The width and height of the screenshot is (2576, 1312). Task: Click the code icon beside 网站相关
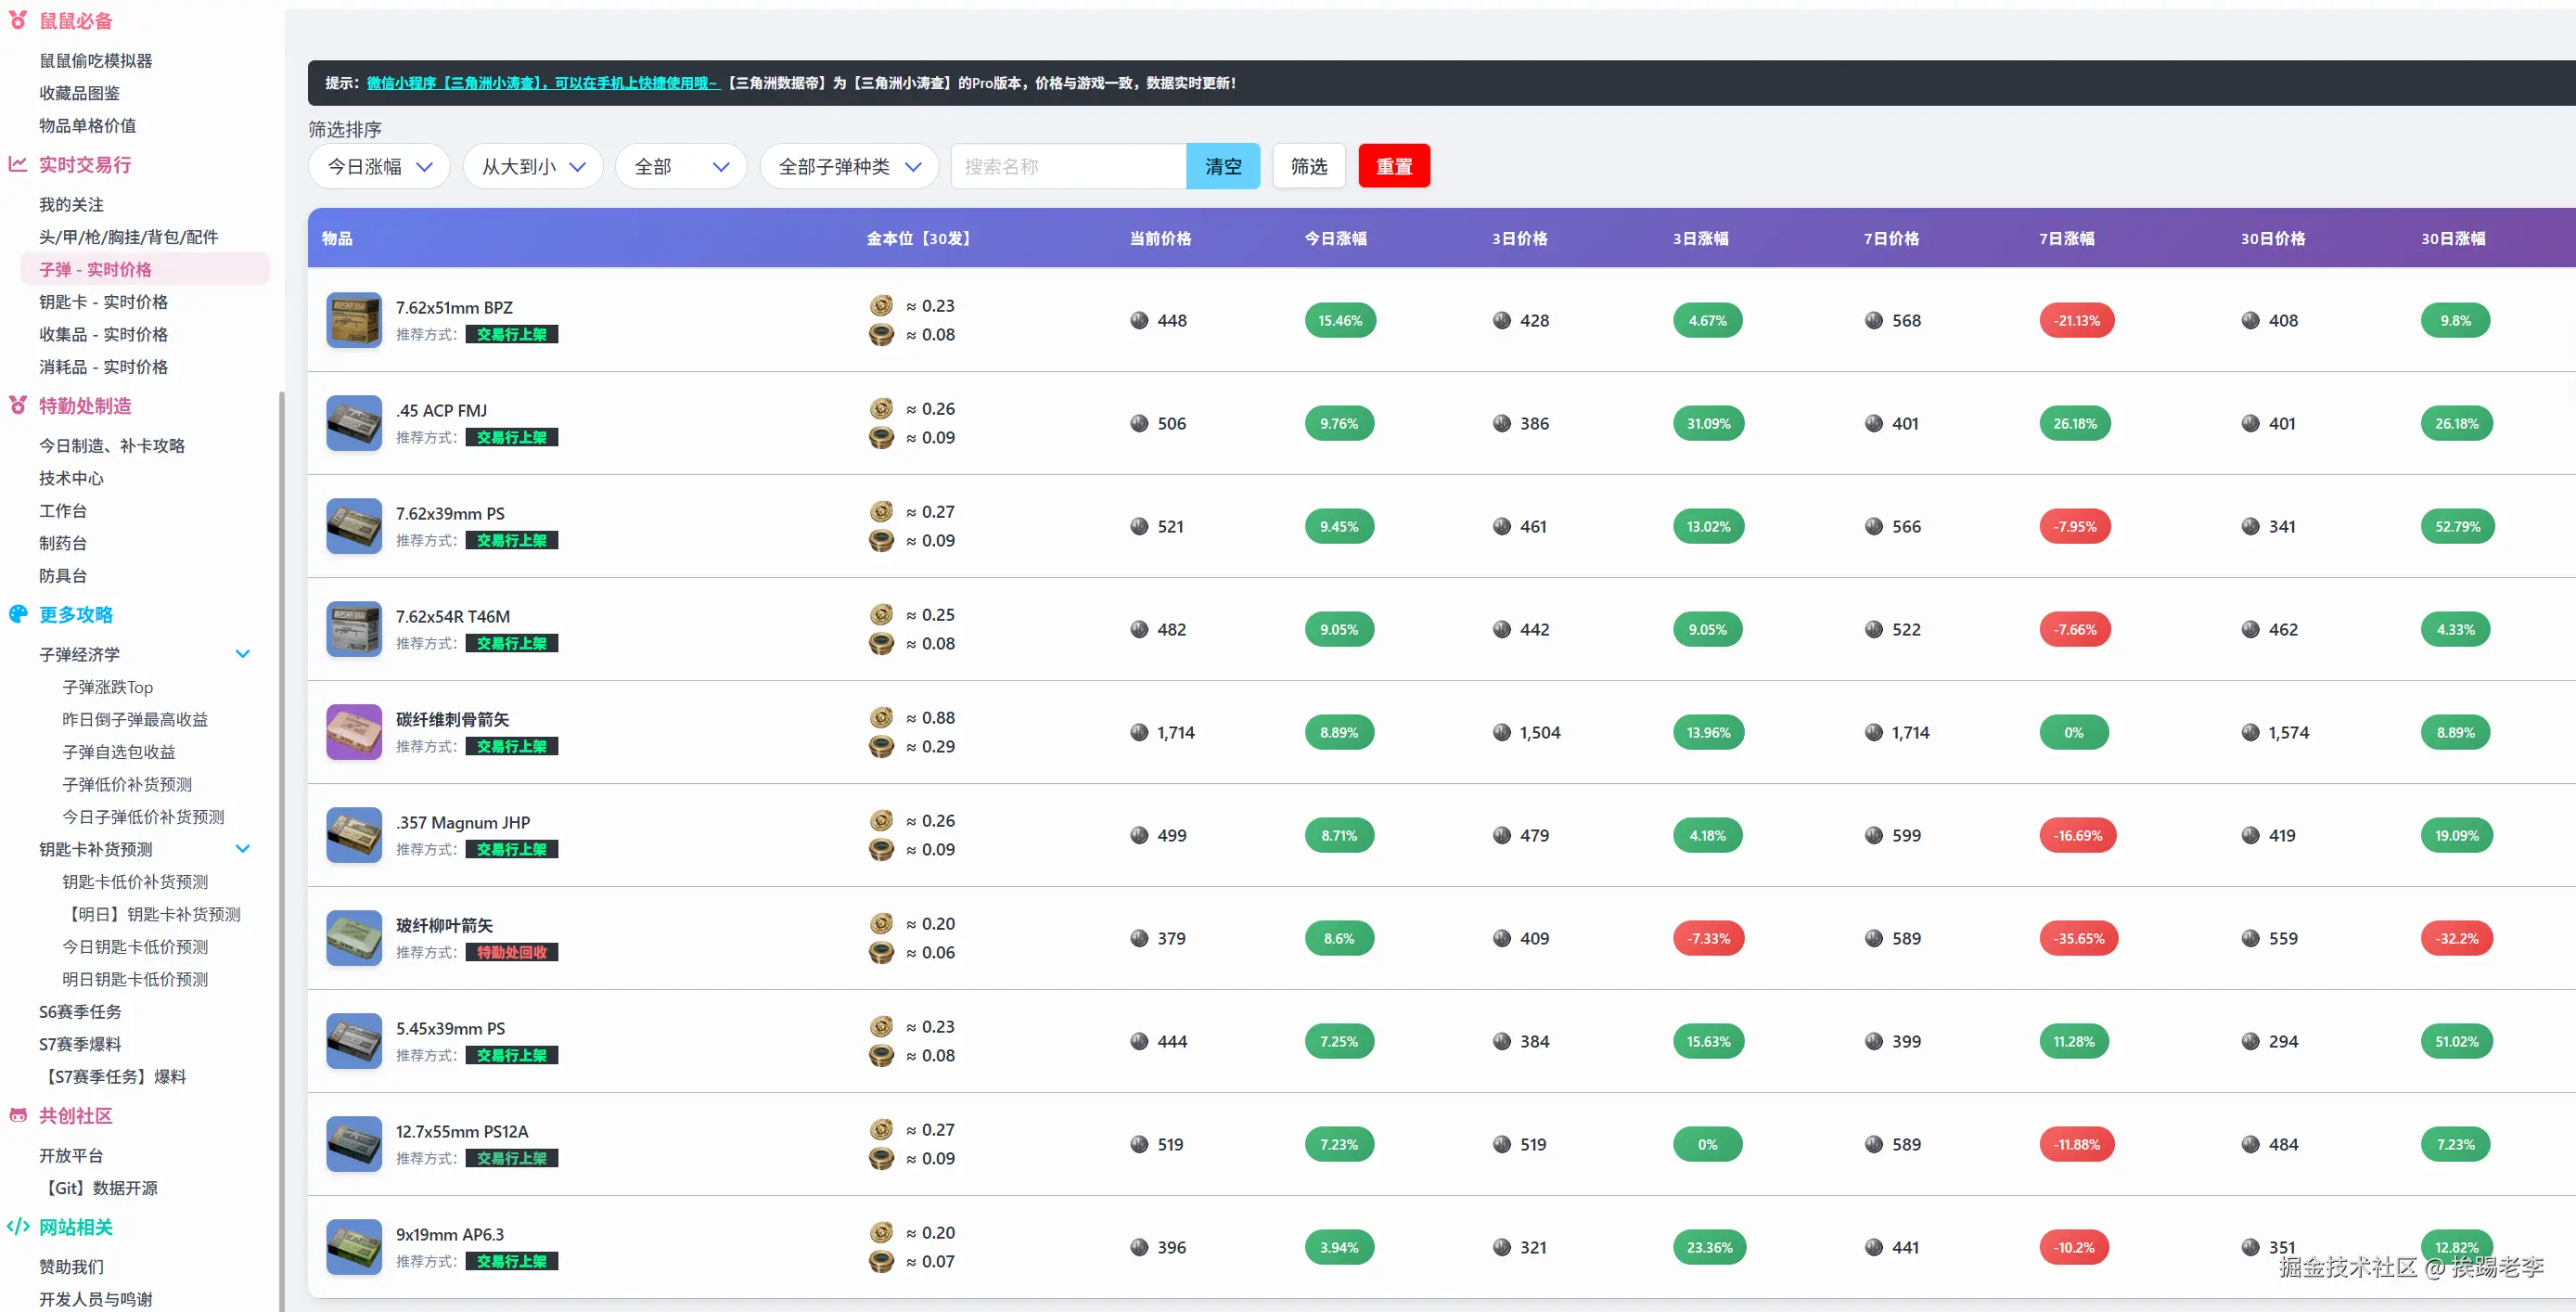18,1226
